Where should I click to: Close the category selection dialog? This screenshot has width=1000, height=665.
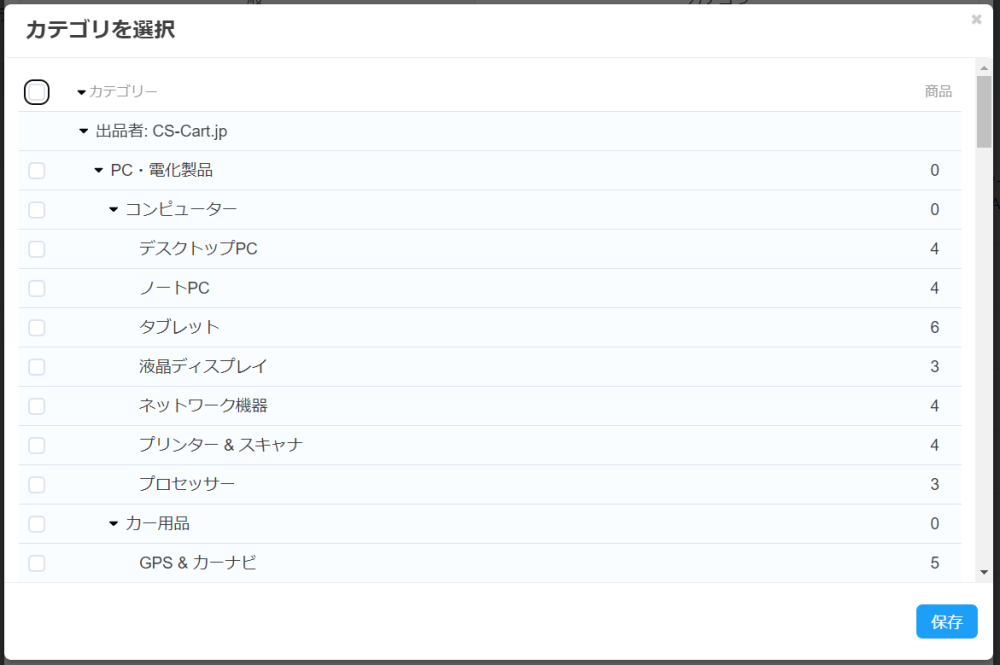click(976, 19)
